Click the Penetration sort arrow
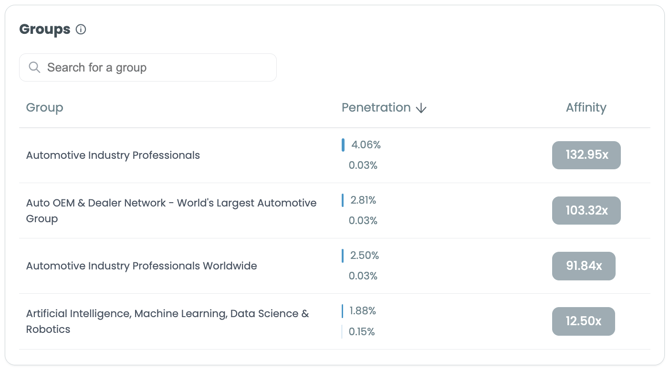 point(421,108)
